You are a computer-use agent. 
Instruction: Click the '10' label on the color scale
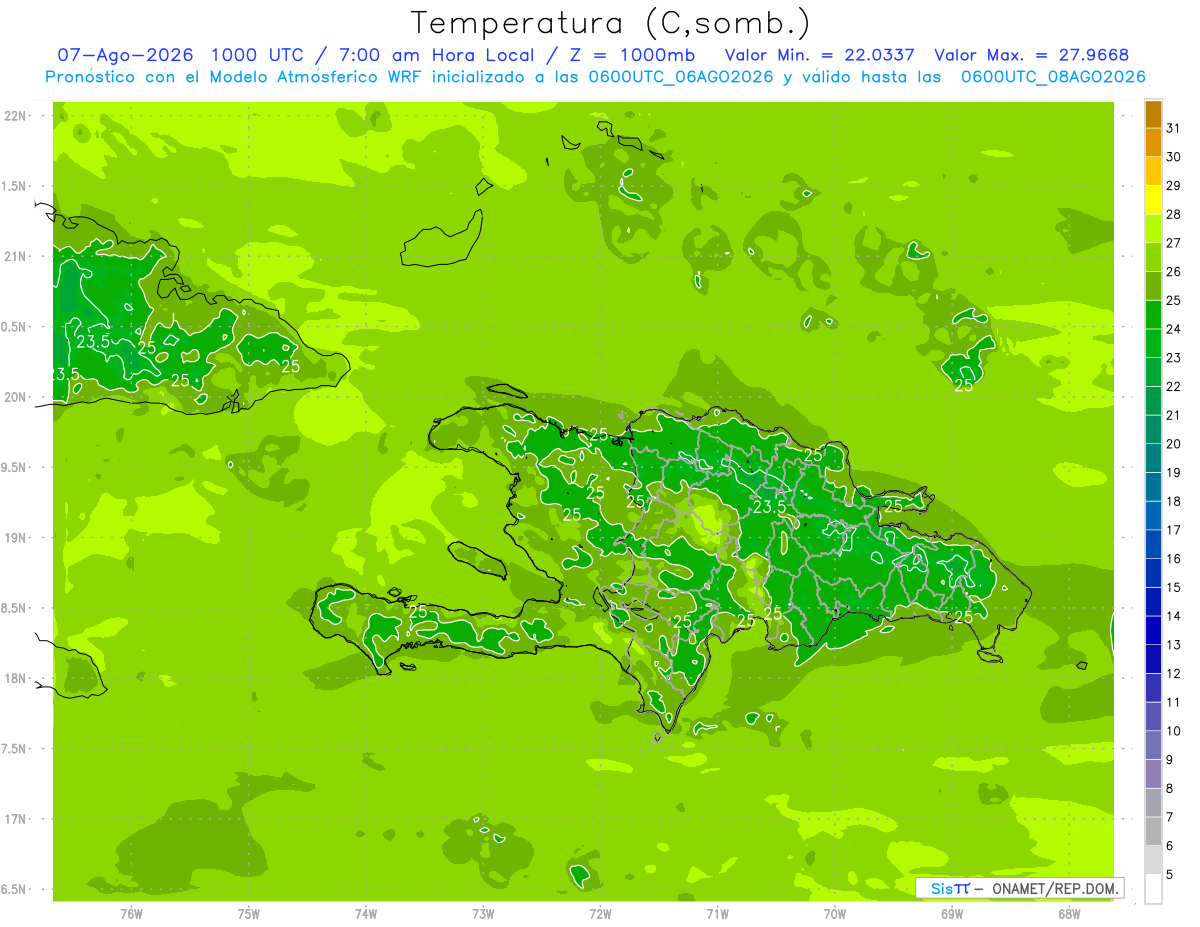pyautogui.click(x=1174, y=731)
